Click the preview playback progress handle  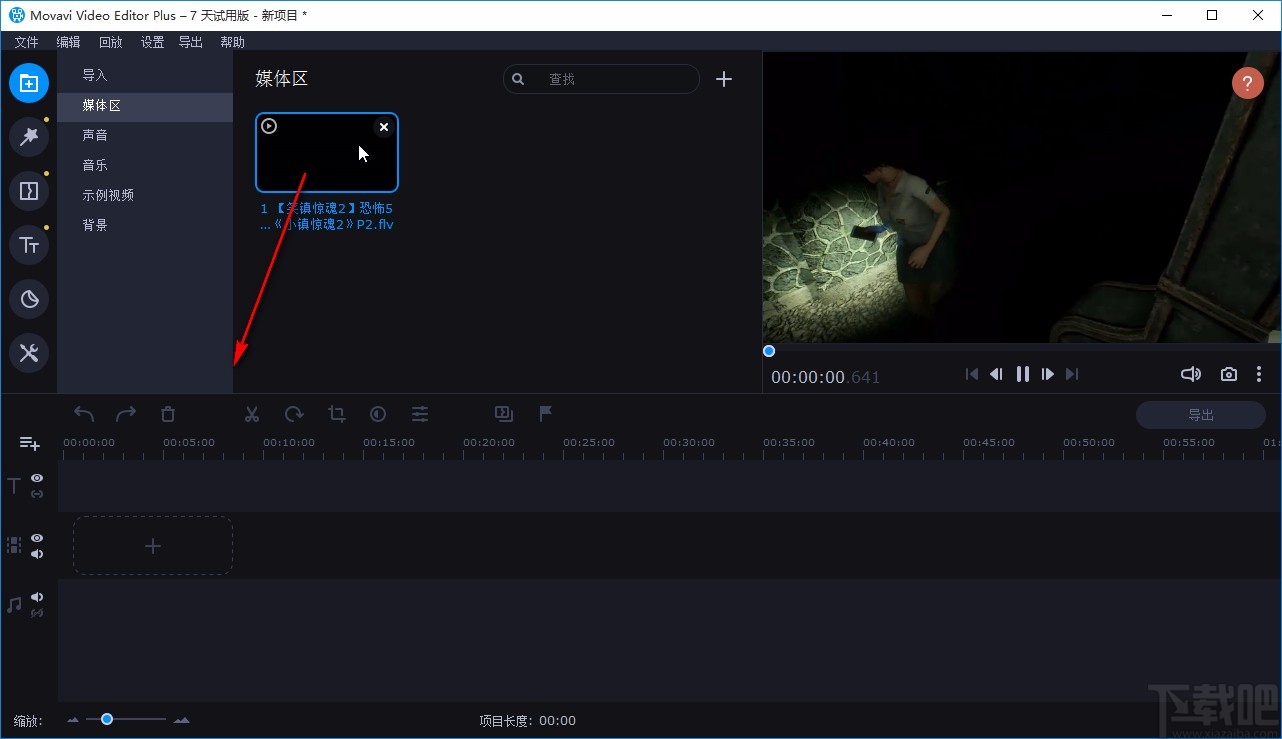click(769, 351)
